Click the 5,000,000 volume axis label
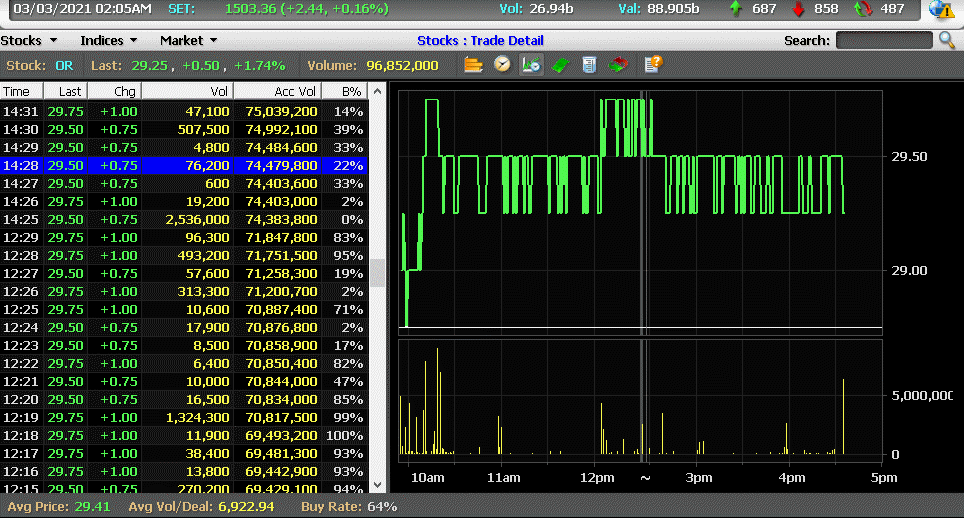The width and height of the screenshot is (964, 518). point(922,396)
